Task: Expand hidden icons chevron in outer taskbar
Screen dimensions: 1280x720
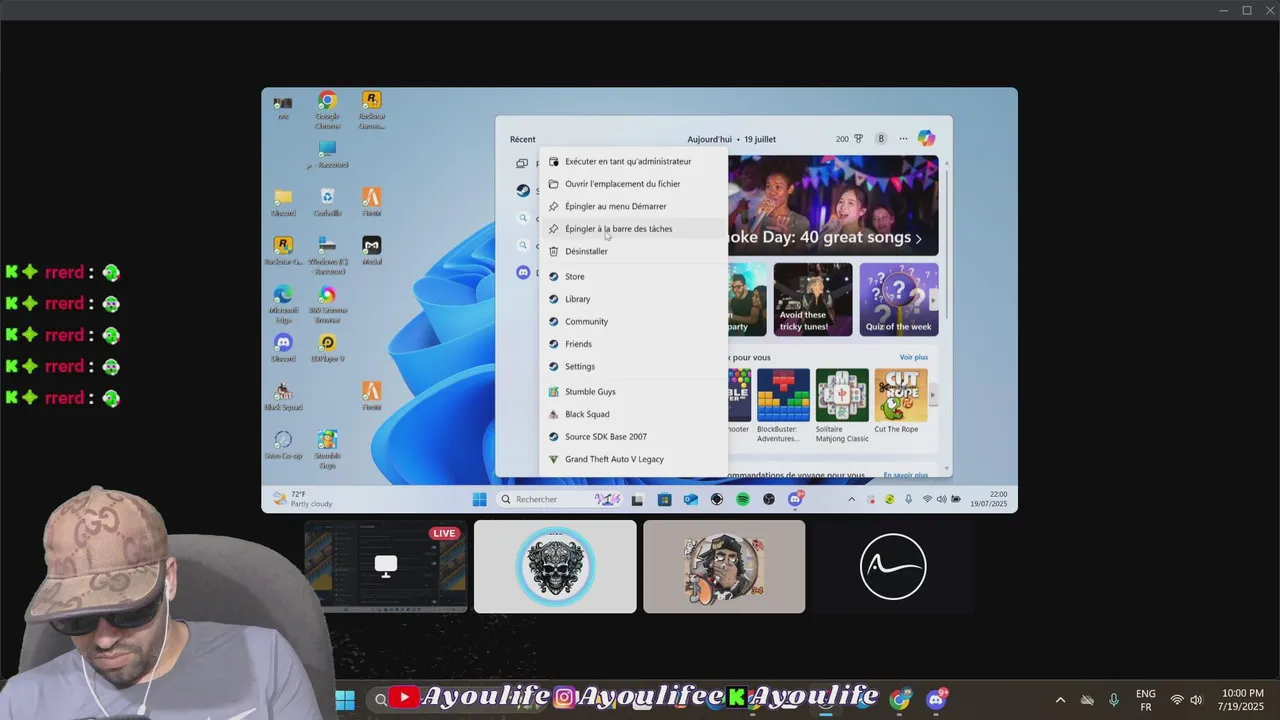Action: (x=1060, y=700)
